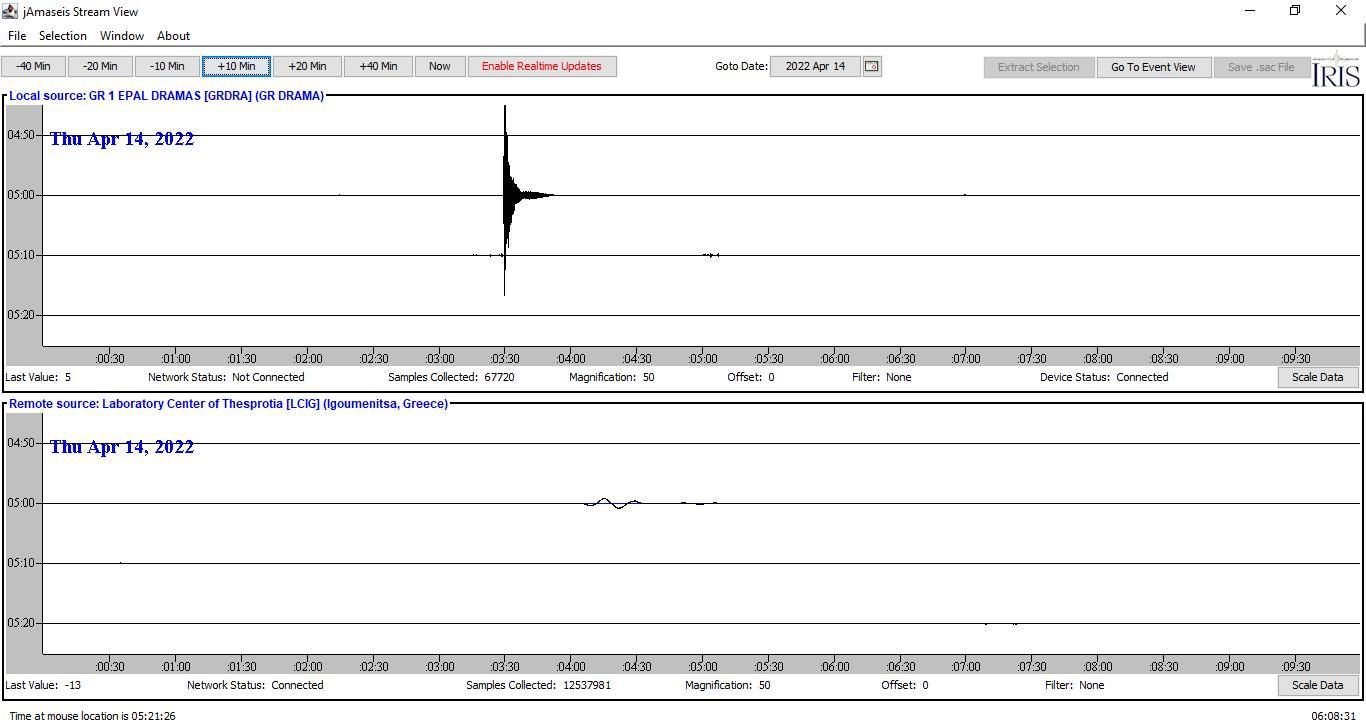Screen dimensions: 1366x727
Task: Click the Goto Date field
Action: coord(814,66)
